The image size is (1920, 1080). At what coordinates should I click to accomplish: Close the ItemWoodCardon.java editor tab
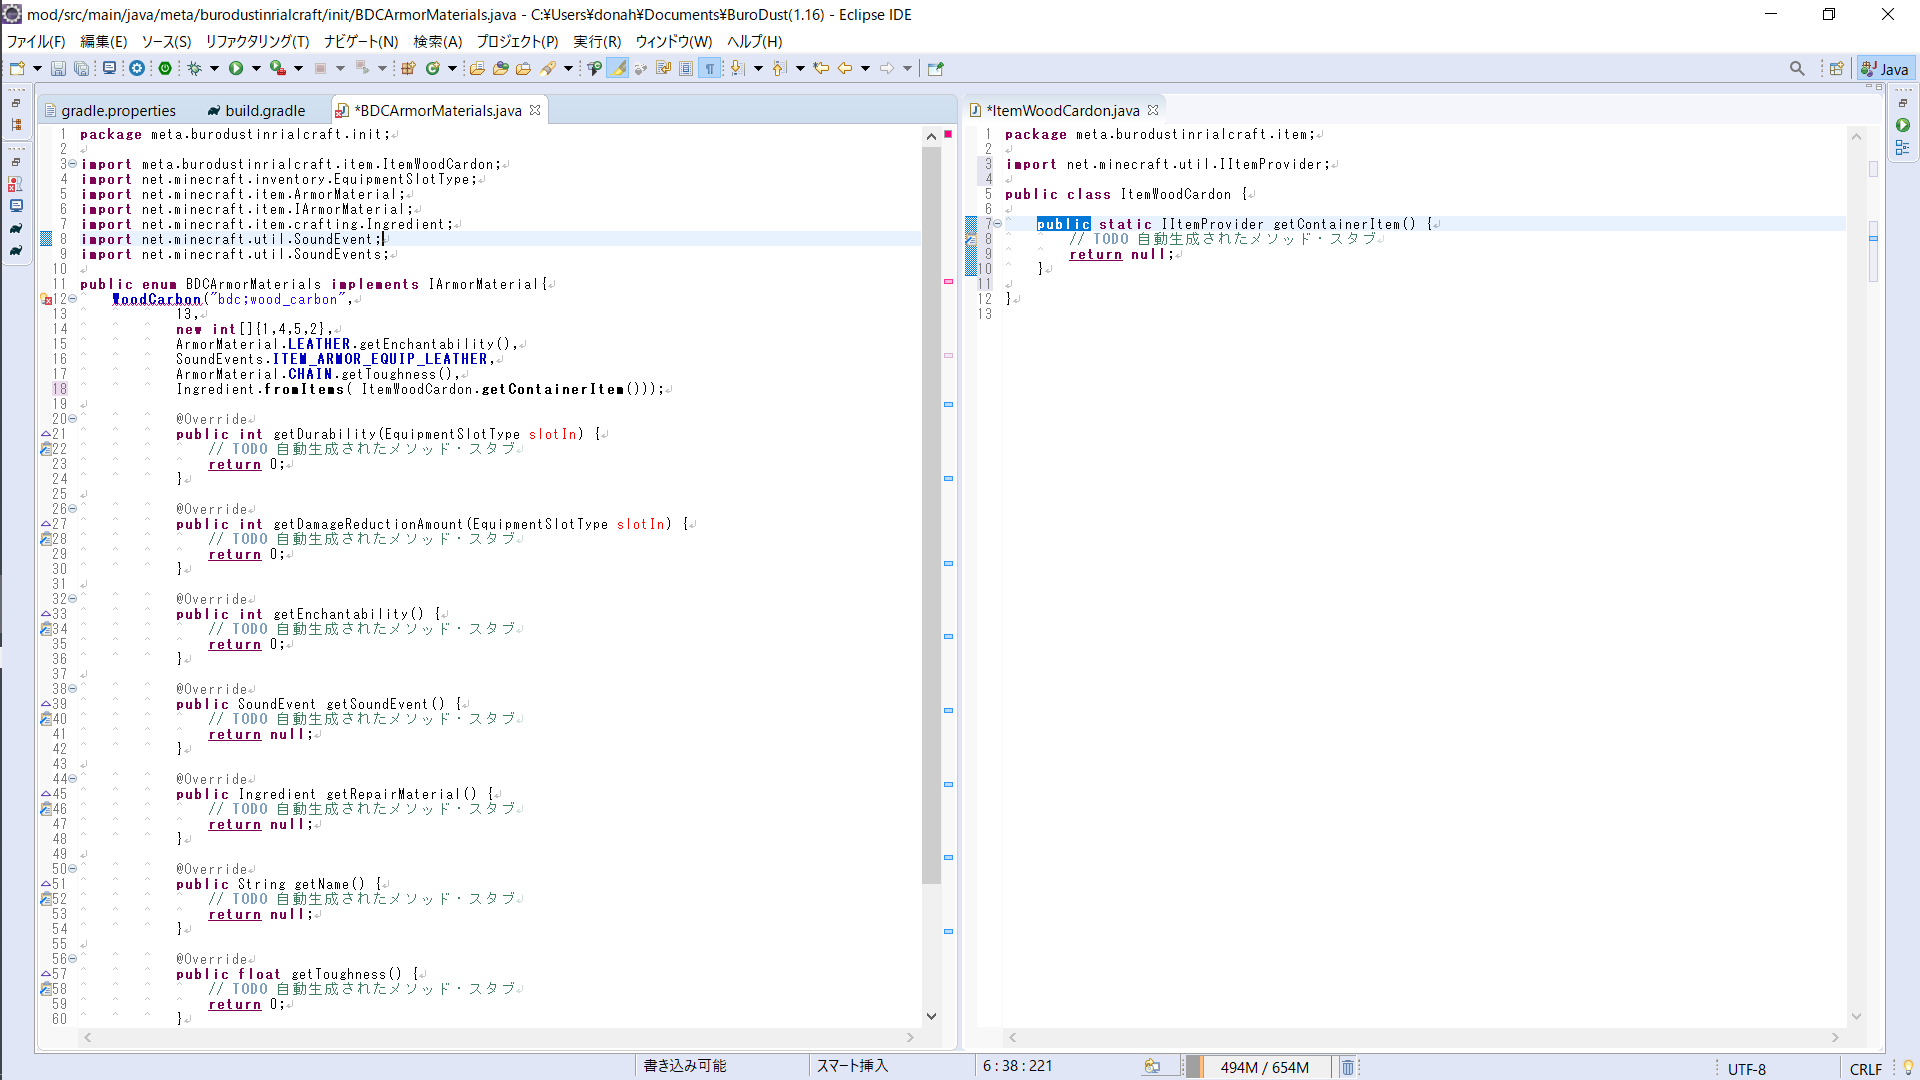click(1153, 110)
